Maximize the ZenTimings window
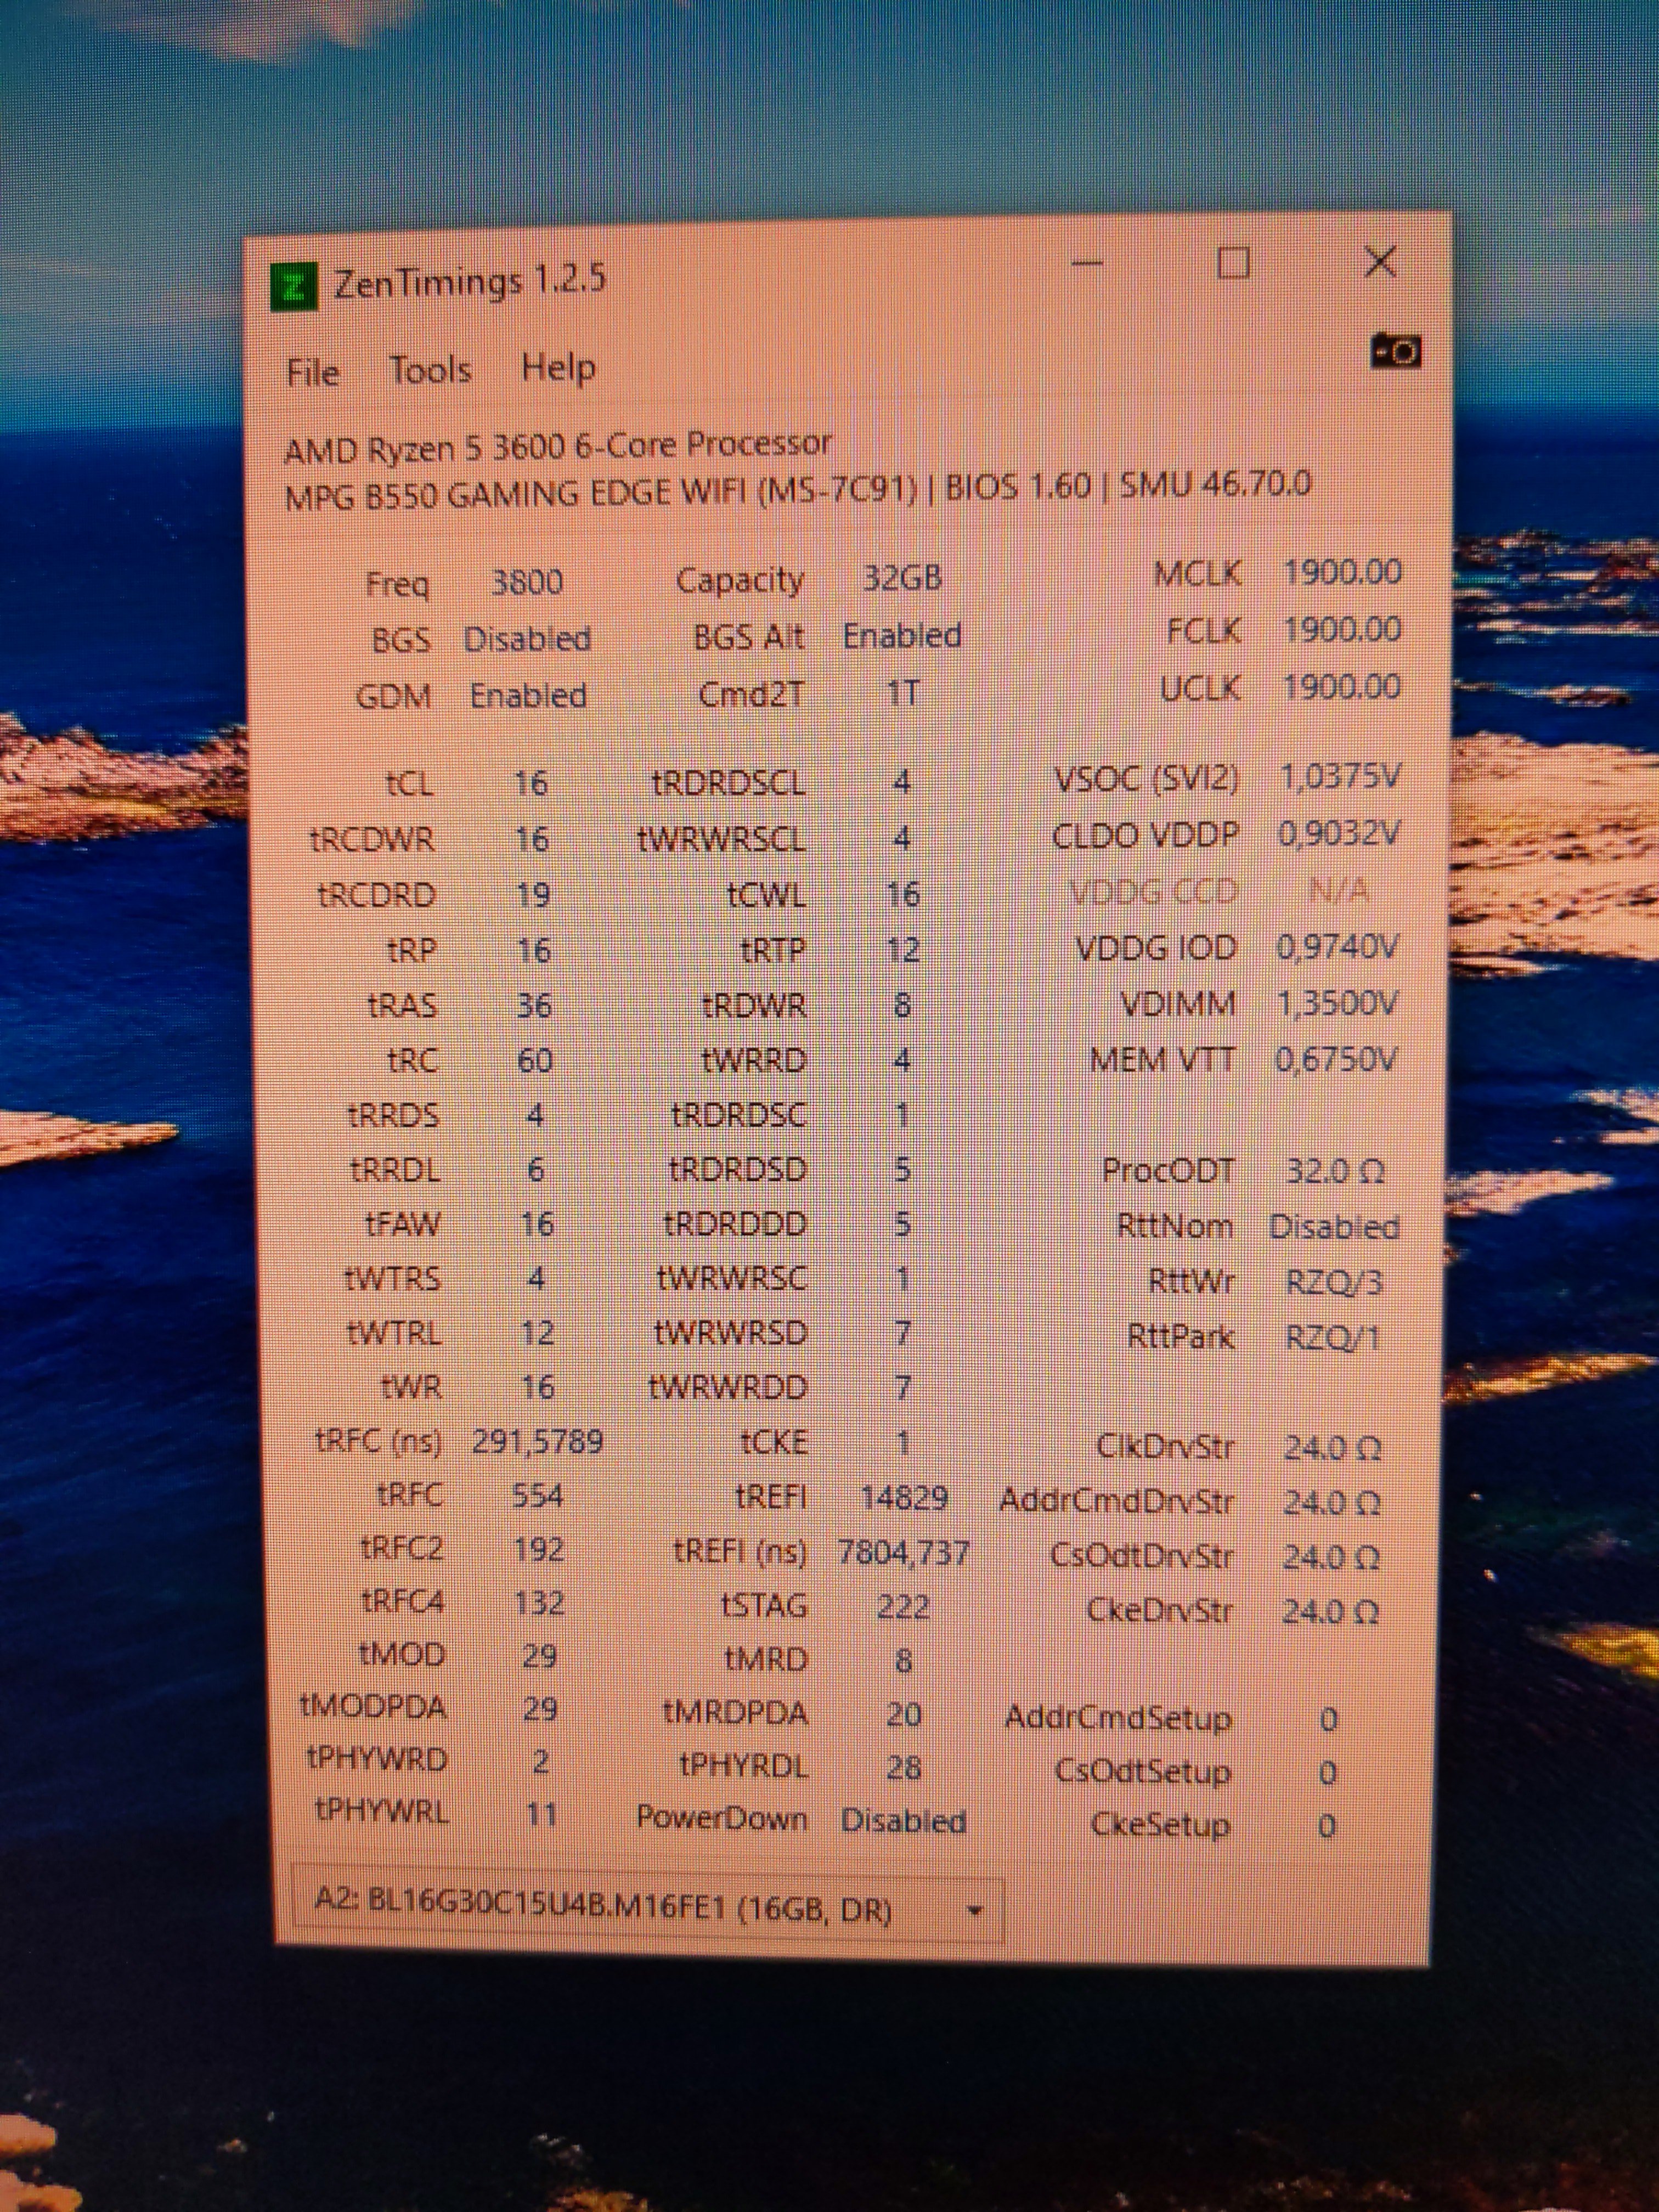This screenshot has height=2212, width=1659. tap(1233, 263)
